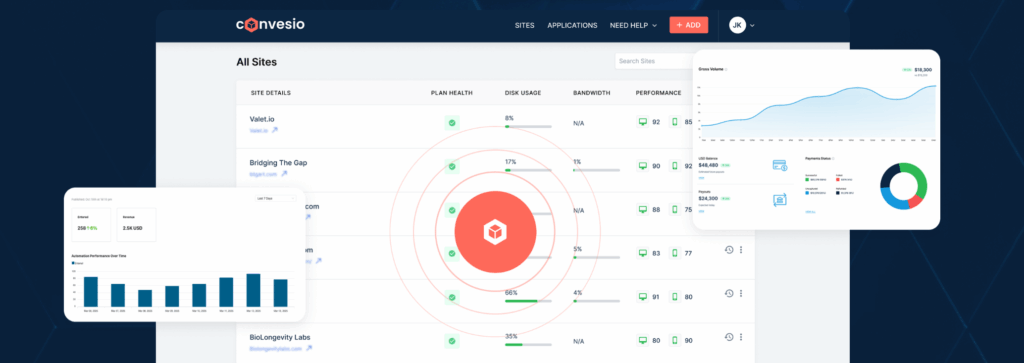Click desktop icon in BioLongevity Labs row
Screen dimensions: 1024x363
pos(642,341)
